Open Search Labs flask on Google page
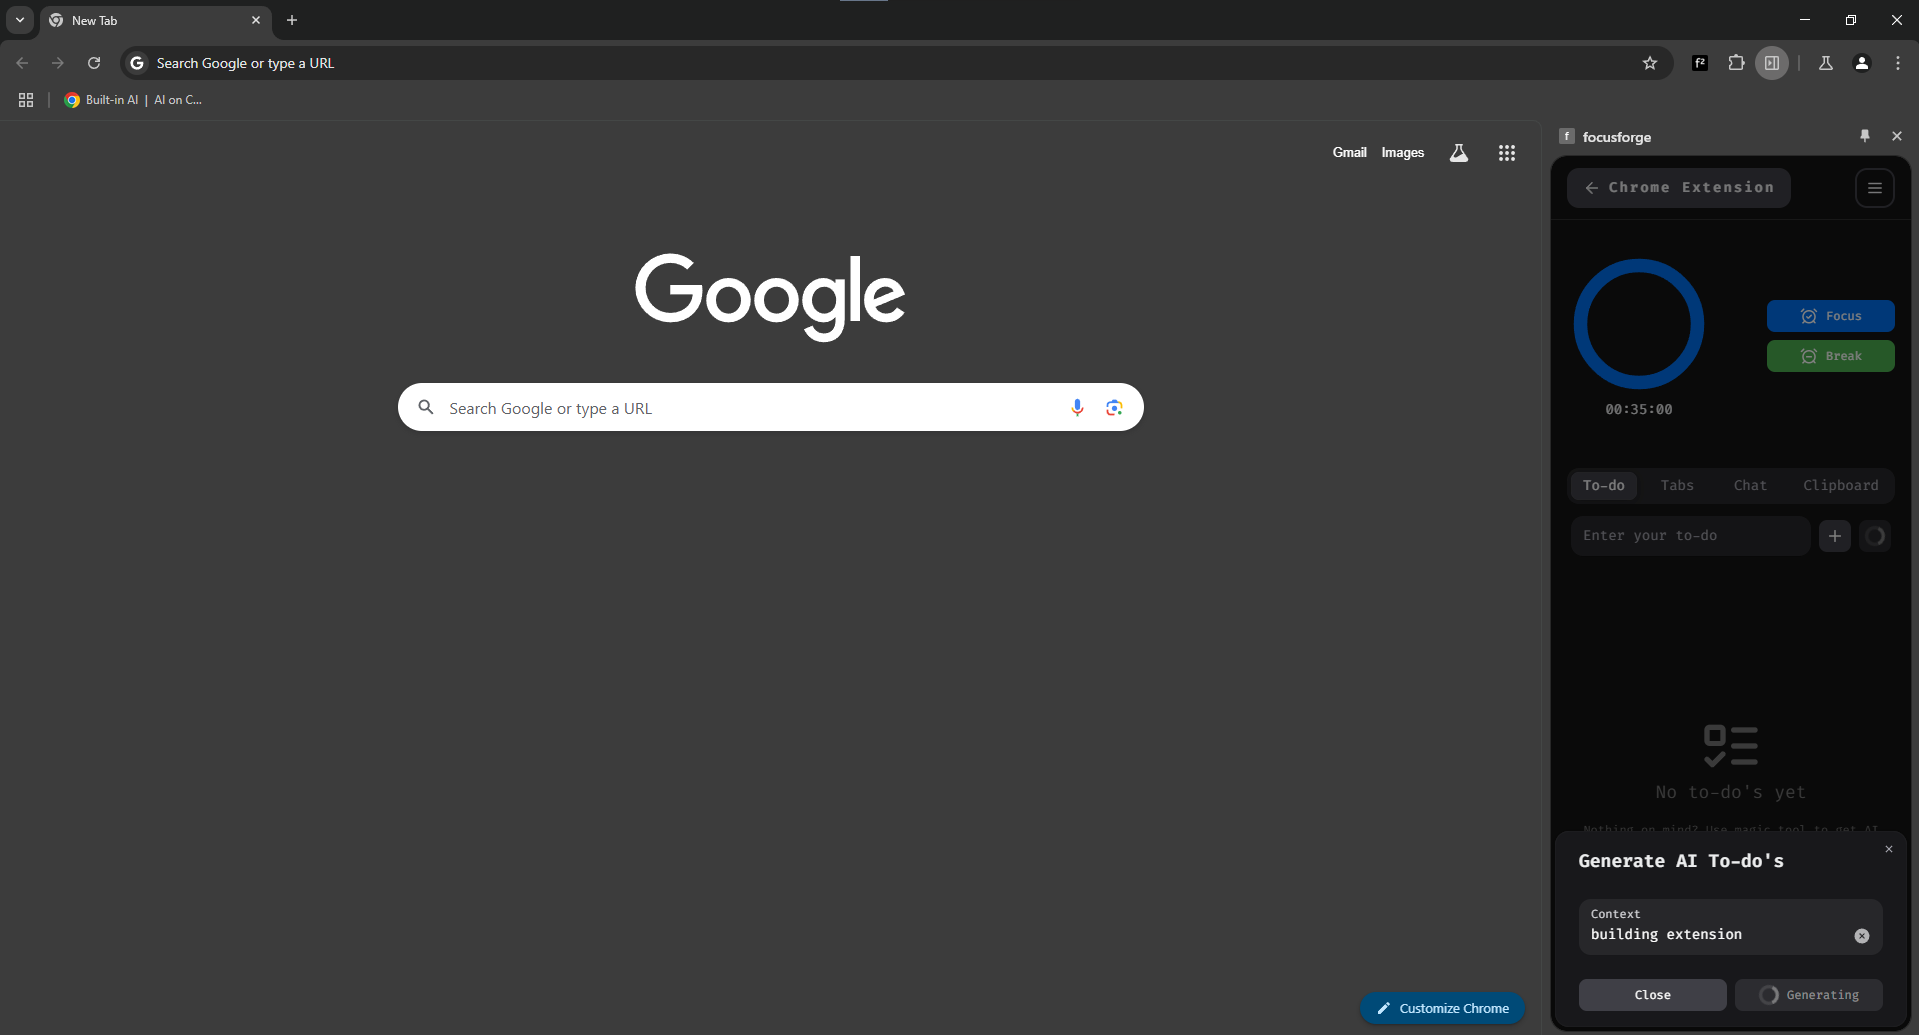The width and height of the screenshot is (1919, 1035). click(1459, 153)
